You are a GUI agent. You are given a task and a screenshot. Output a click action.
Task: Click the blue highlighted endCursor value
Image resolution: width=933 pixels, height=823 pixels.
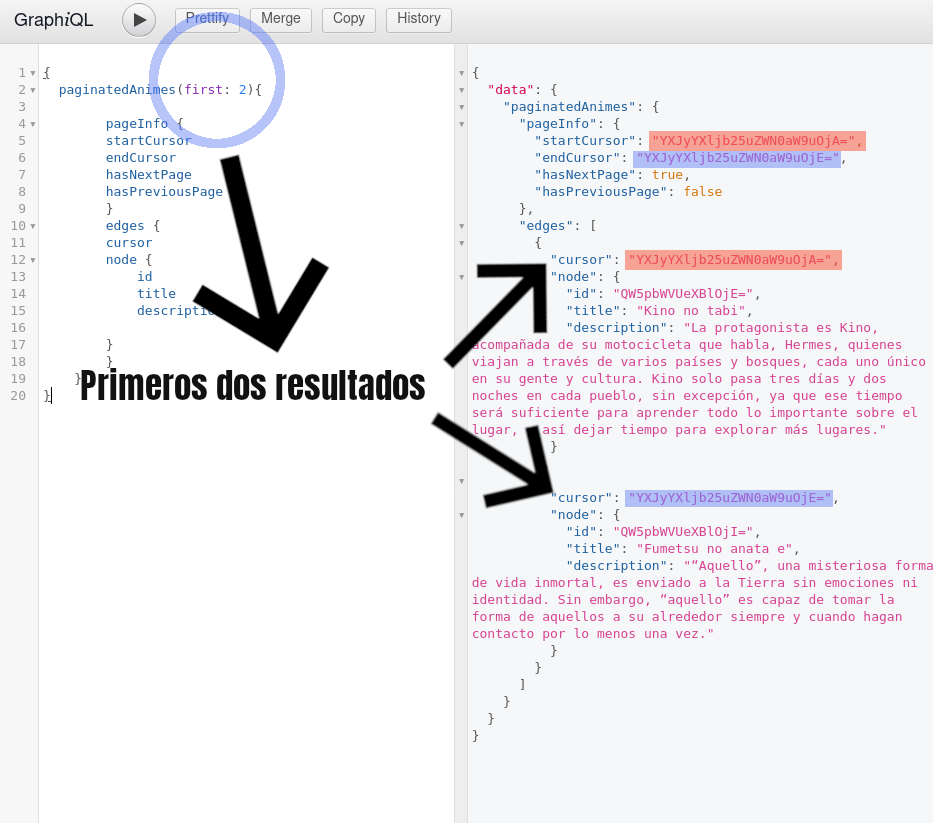[x=736, y=158]
